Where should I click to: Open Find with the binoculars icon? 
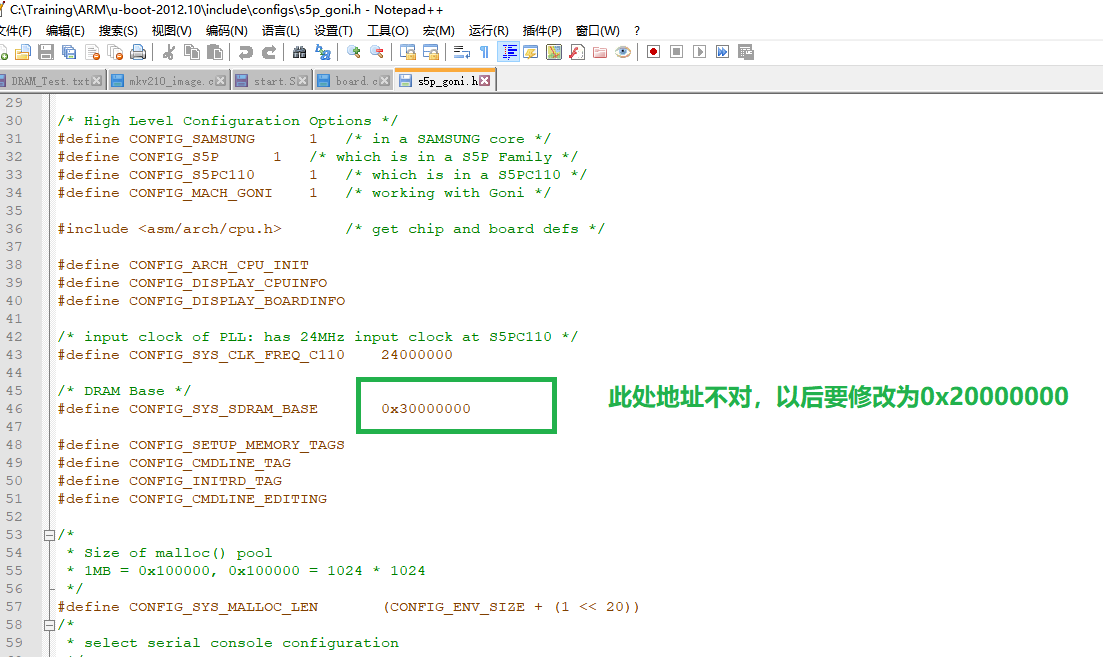(300, 52)
